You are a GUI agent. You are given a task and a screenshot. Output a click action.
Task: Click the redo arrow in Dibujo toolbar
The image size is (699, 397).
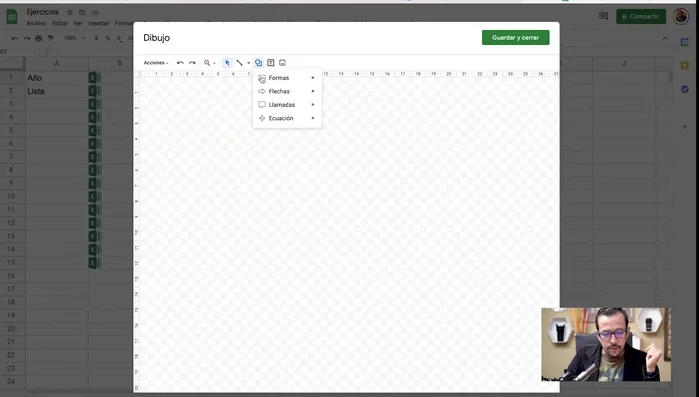(192, 63)
